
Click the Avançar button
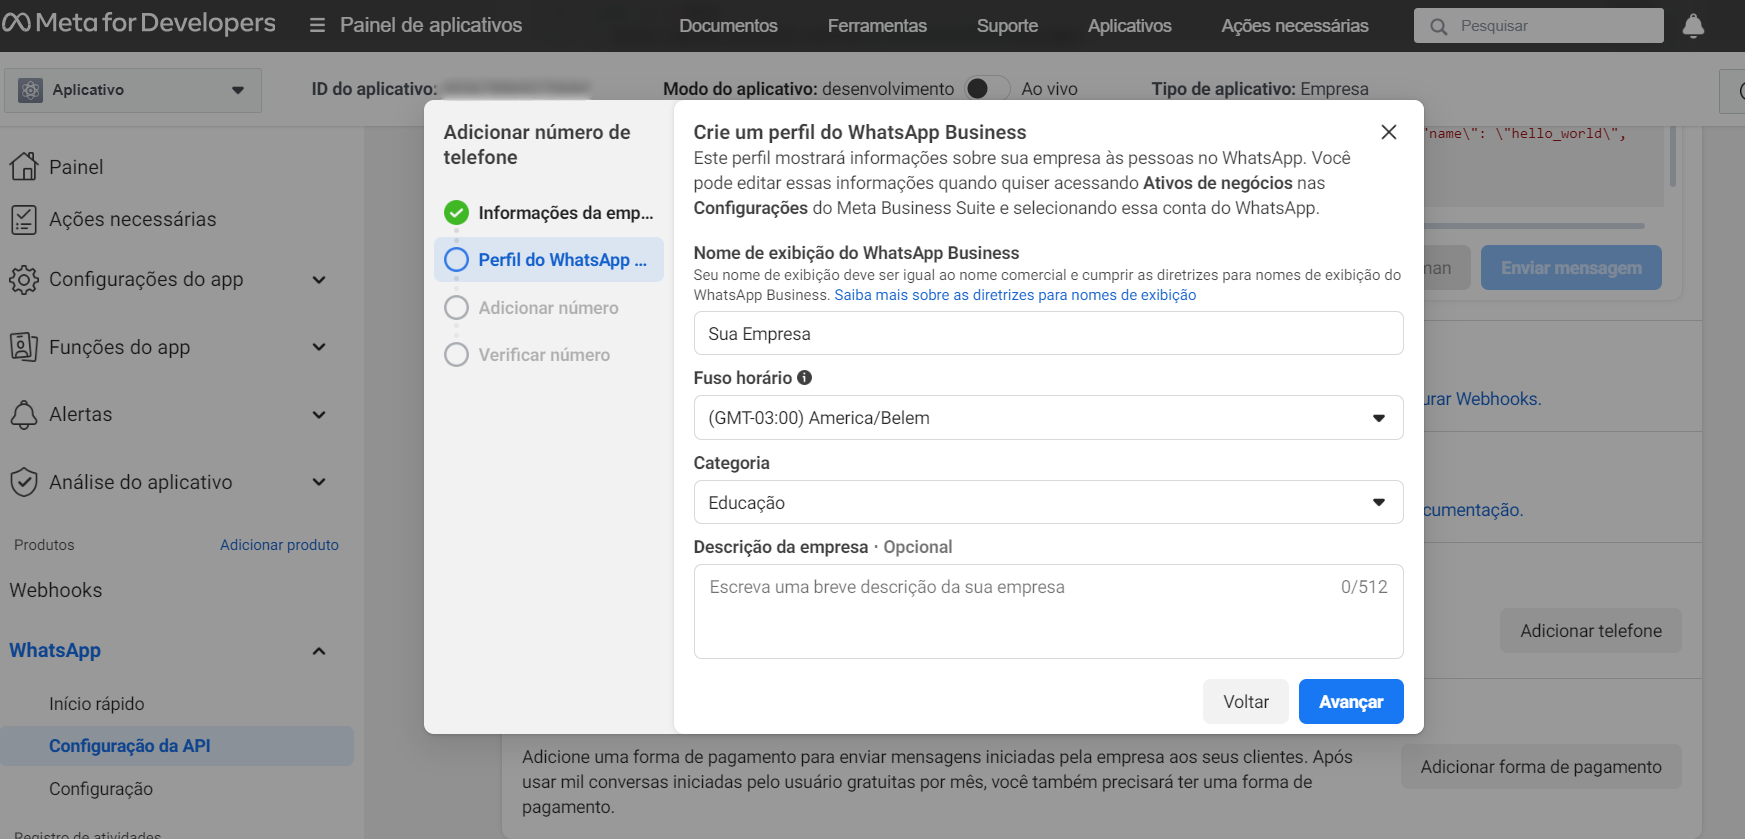(x=1351, y=702)
